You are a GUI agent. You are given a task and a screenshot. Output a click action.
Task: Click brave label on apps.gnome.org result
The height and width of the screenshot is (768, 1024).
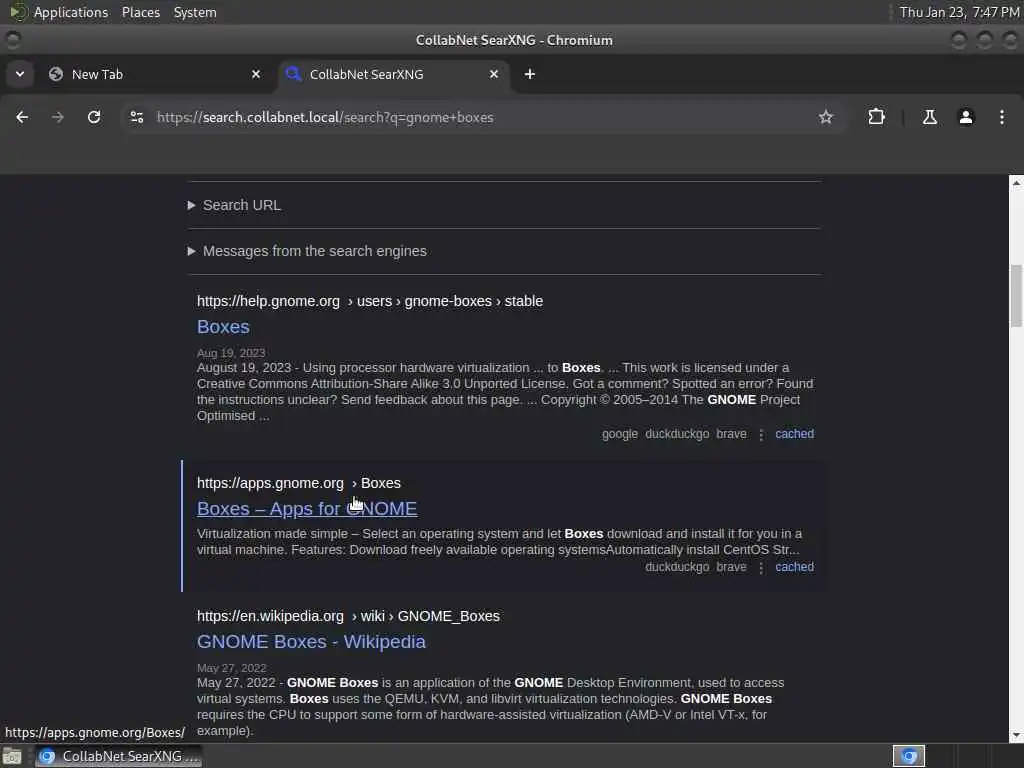pyautogui.click(x=731, y=567)
